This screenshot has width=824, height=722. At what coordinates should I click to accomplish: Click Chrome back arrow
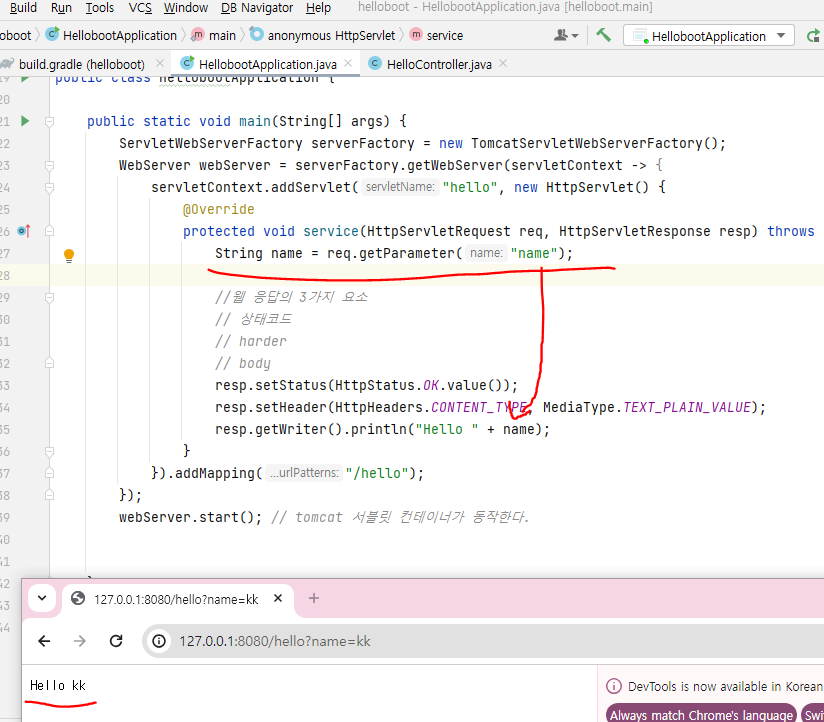click(x=44, y=641)
